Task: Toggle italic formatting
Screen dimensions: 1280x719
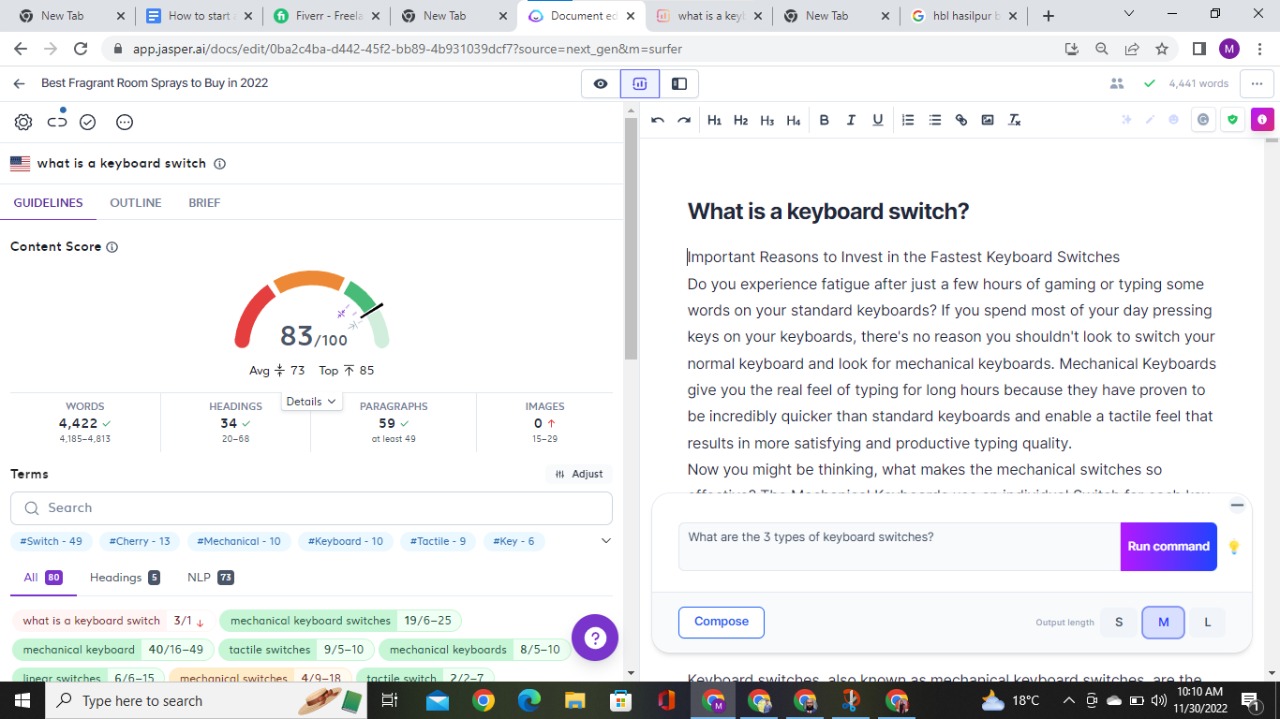Action: coord(851,120)
